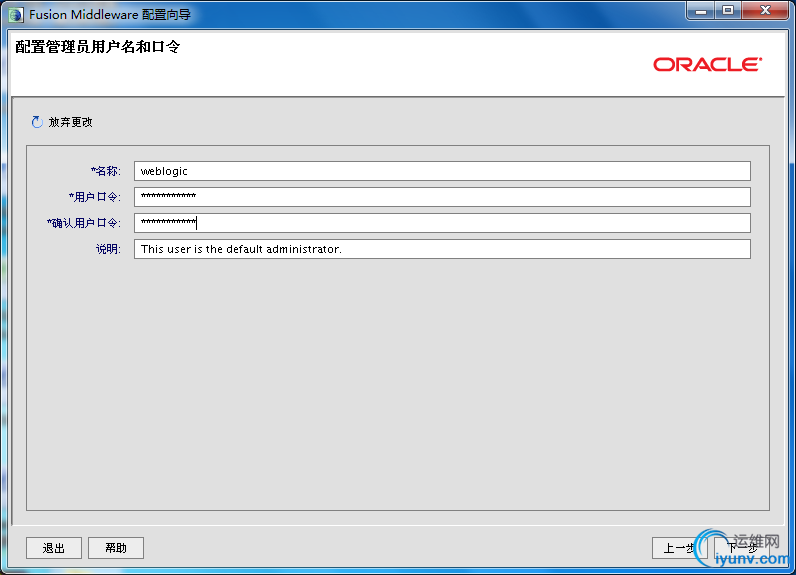796x575 pixels.
Task: Click into the 用户口令 password field
Action: 442,197
